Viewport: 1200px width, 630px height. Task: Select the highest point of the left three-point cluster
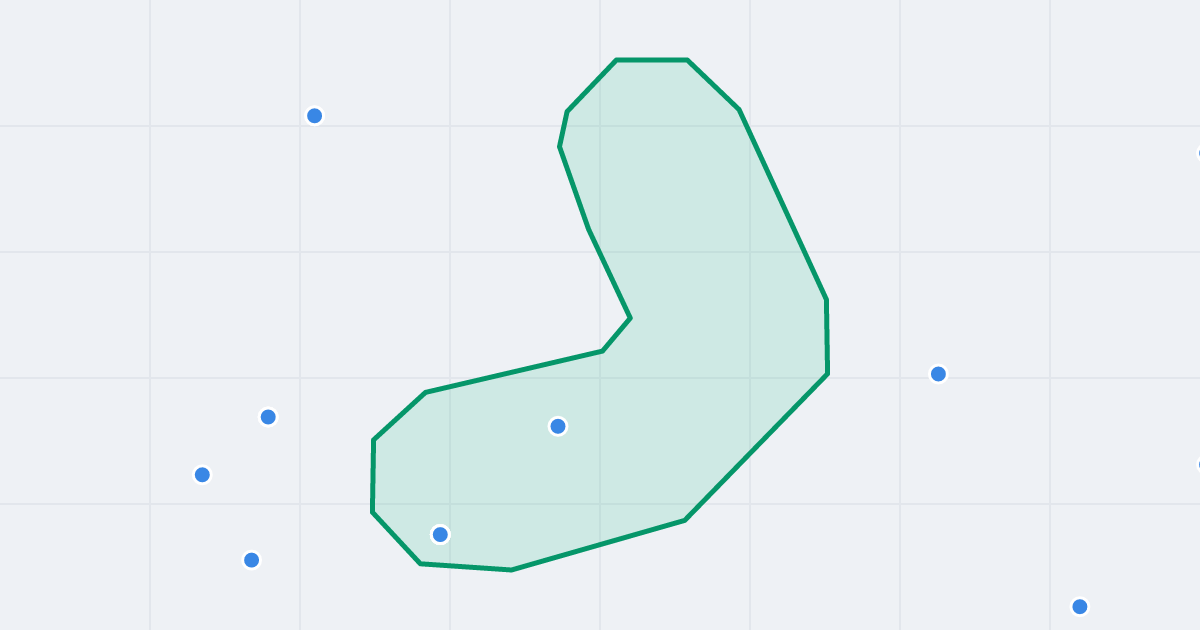tap(268, 417)
